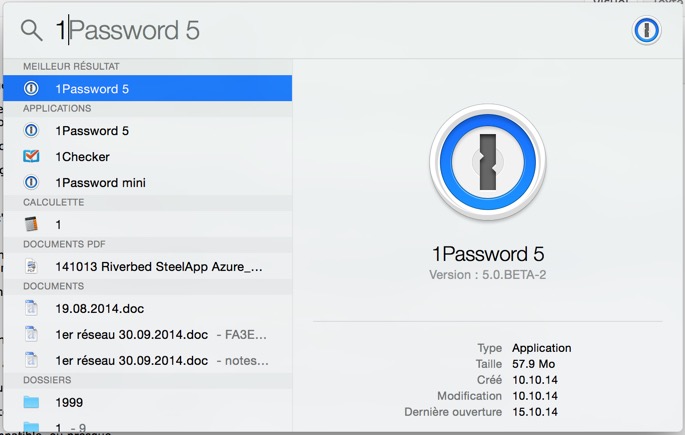The width and height of the screenshot is (685, 435).
Task: Click the PDF icon of Riverbed document
Action: pyautogui.click(x=31, y=266)
